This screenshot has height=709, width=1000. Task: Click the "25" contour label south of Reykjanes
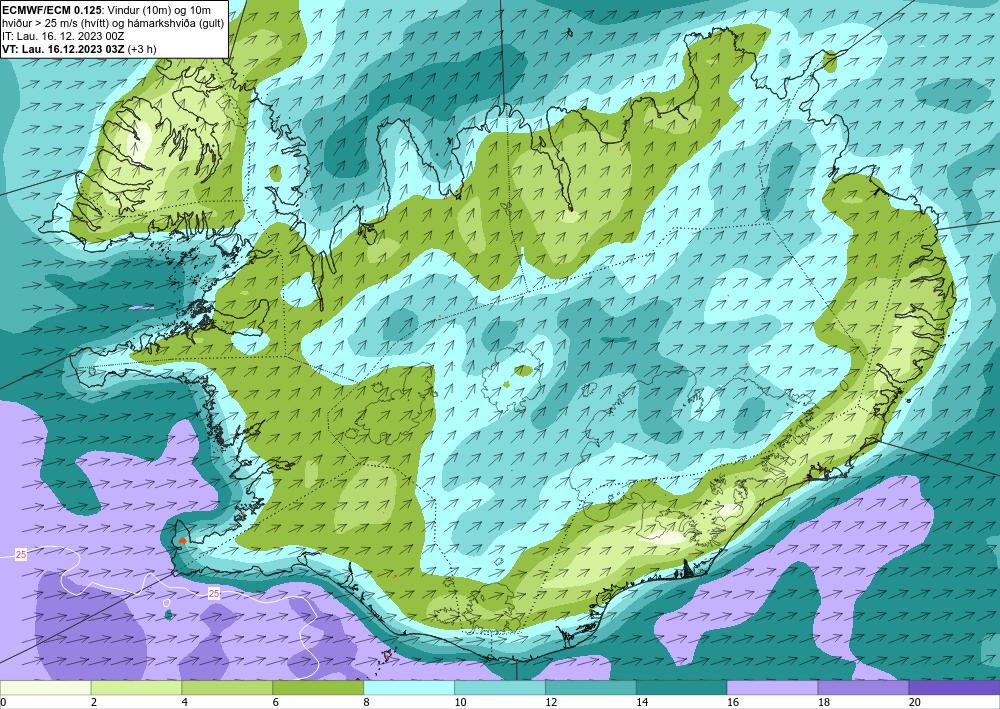tap(214, 594)
